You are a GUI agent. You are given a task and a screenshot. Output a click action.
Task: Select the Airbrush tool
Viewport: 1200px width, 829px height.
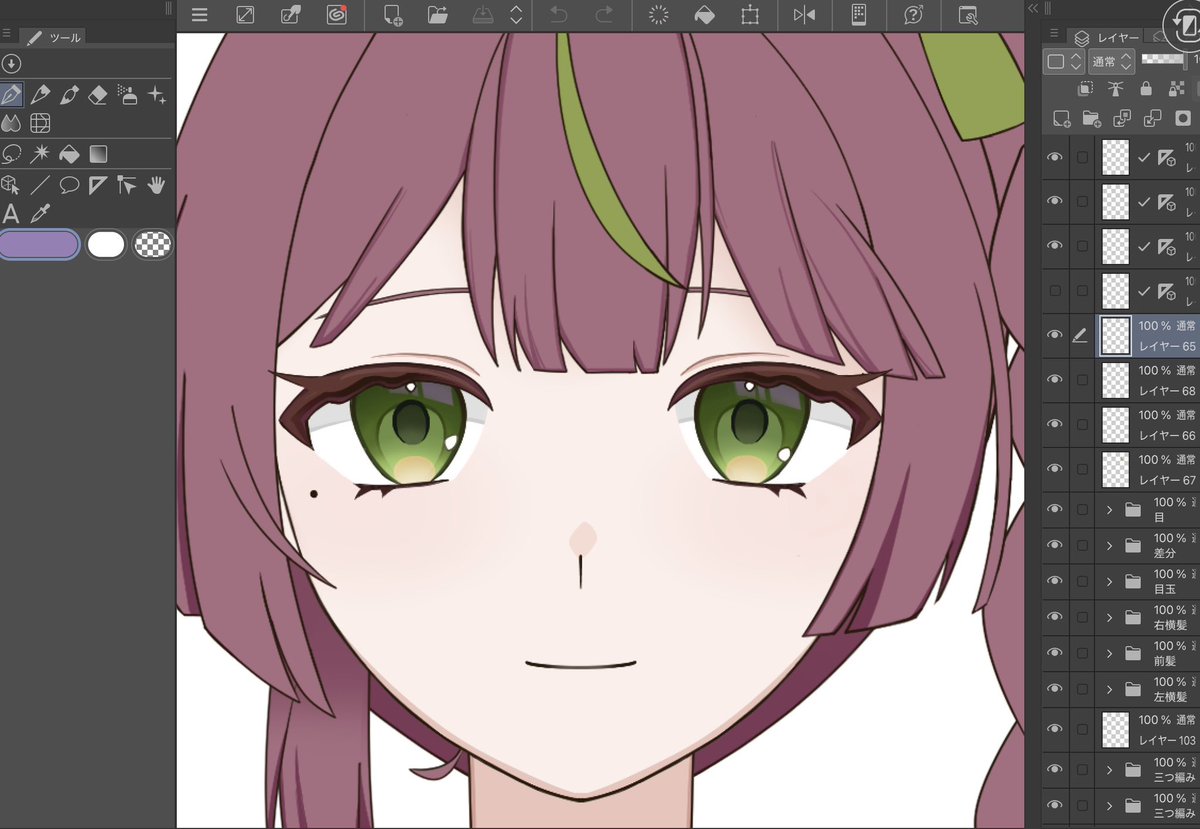click(127, 95)
